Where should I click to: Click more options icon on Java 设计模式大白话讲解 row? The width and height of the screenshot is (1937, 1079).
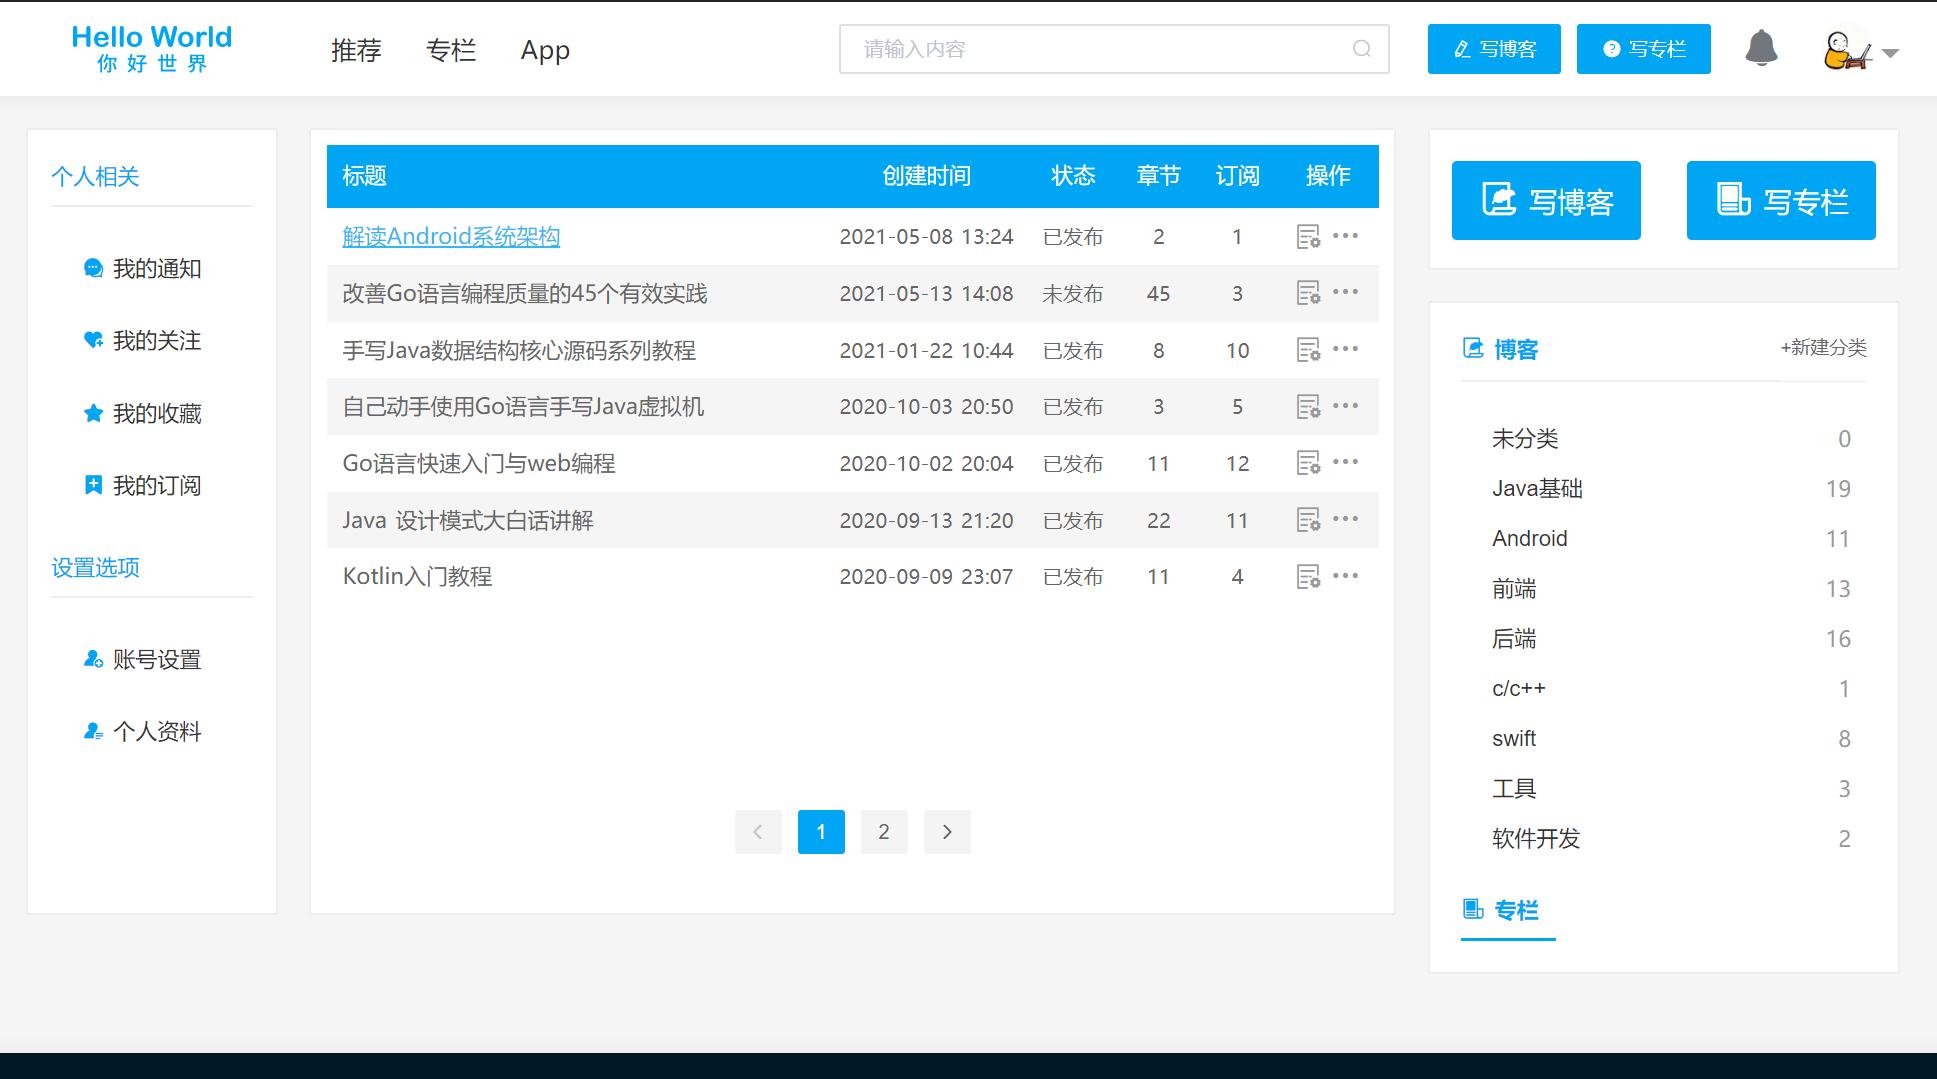1347,519
